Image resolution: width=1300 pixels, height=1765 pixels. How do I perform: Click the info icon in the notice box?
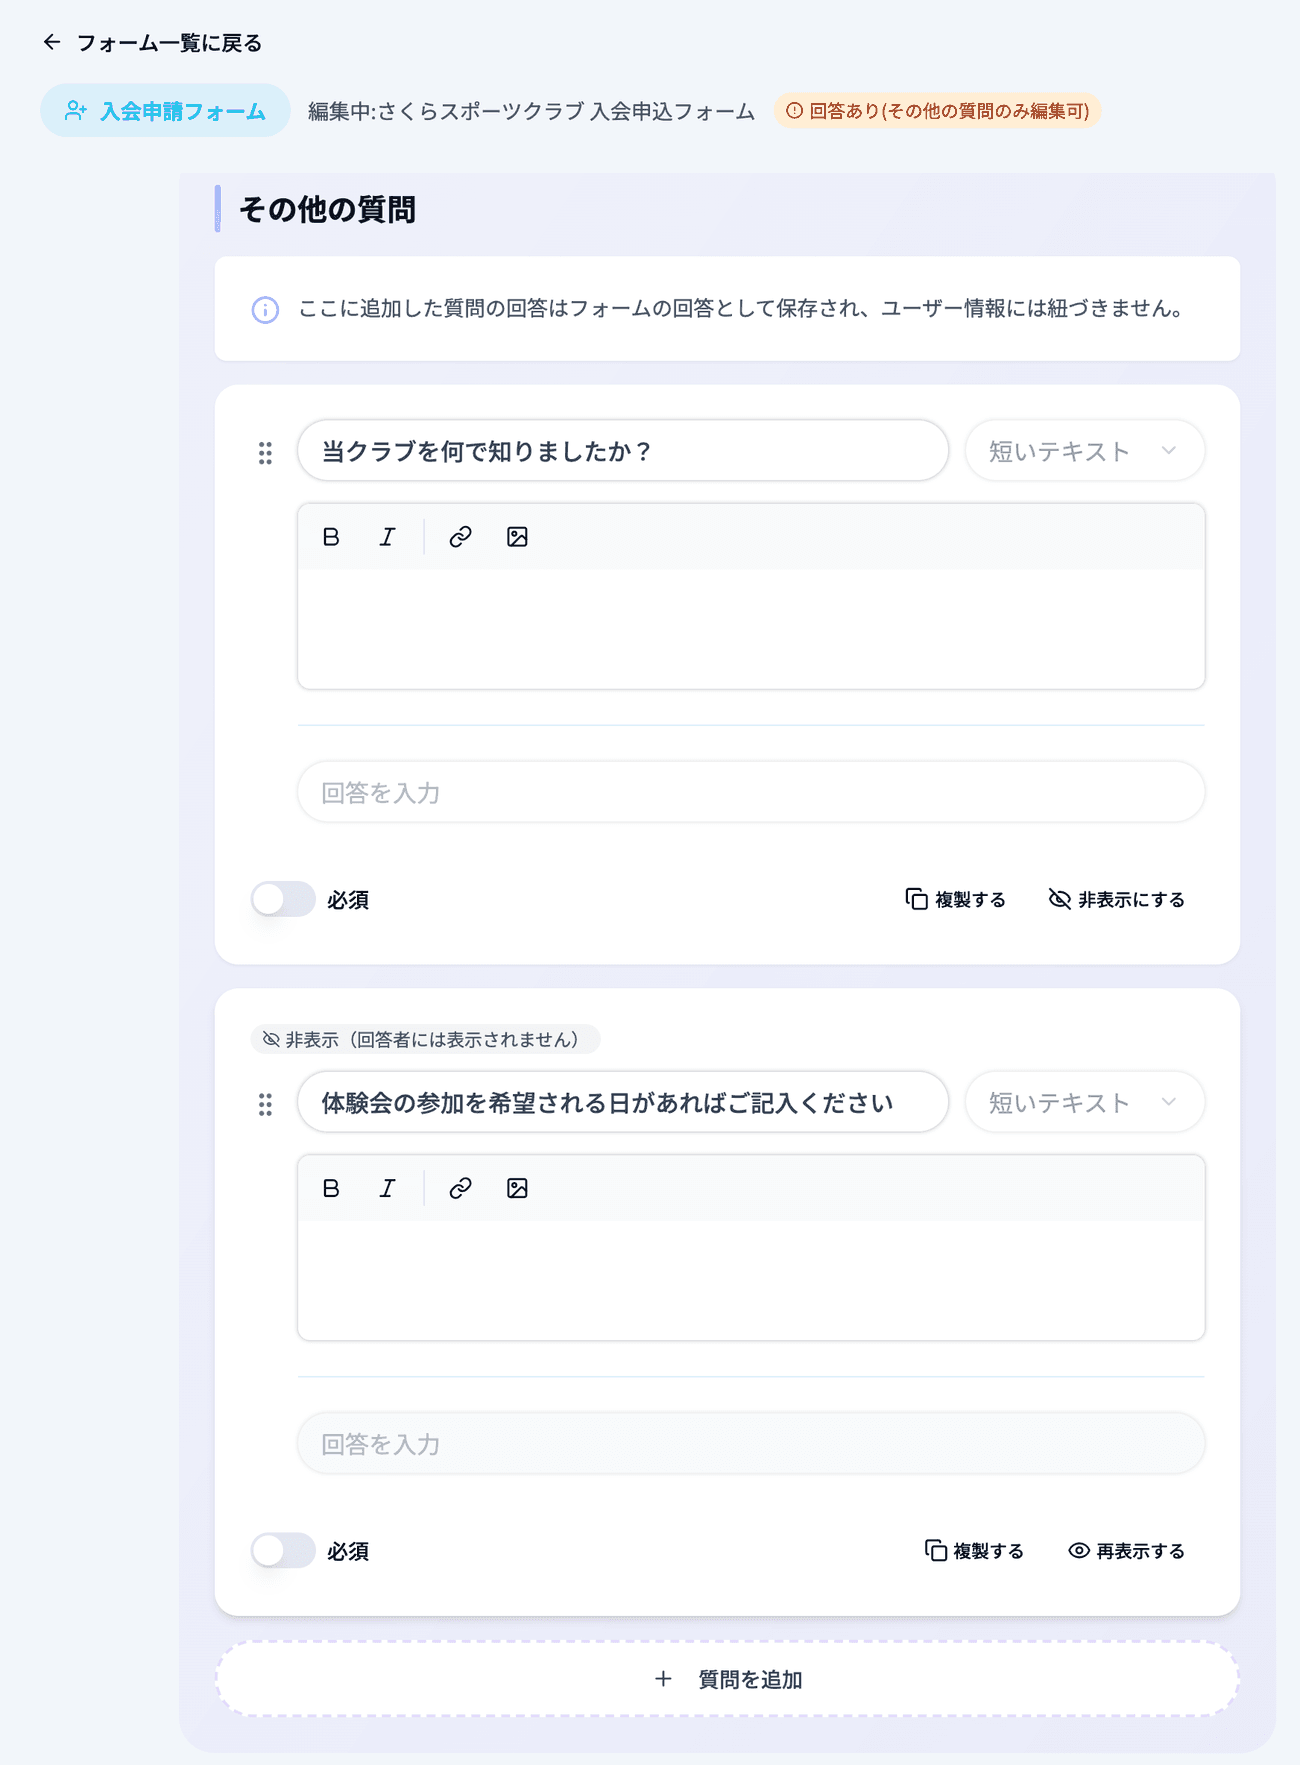click(x=265, y=309)
